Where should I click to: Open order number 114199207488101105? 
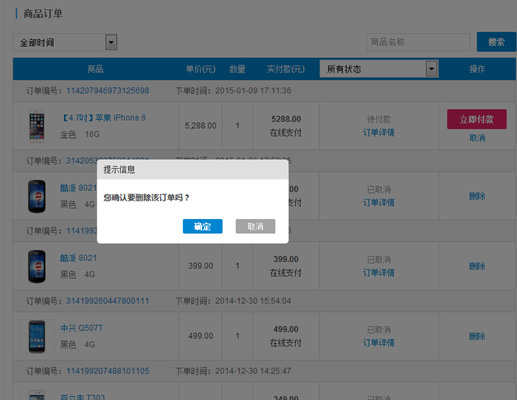click(x=108, y=371)
